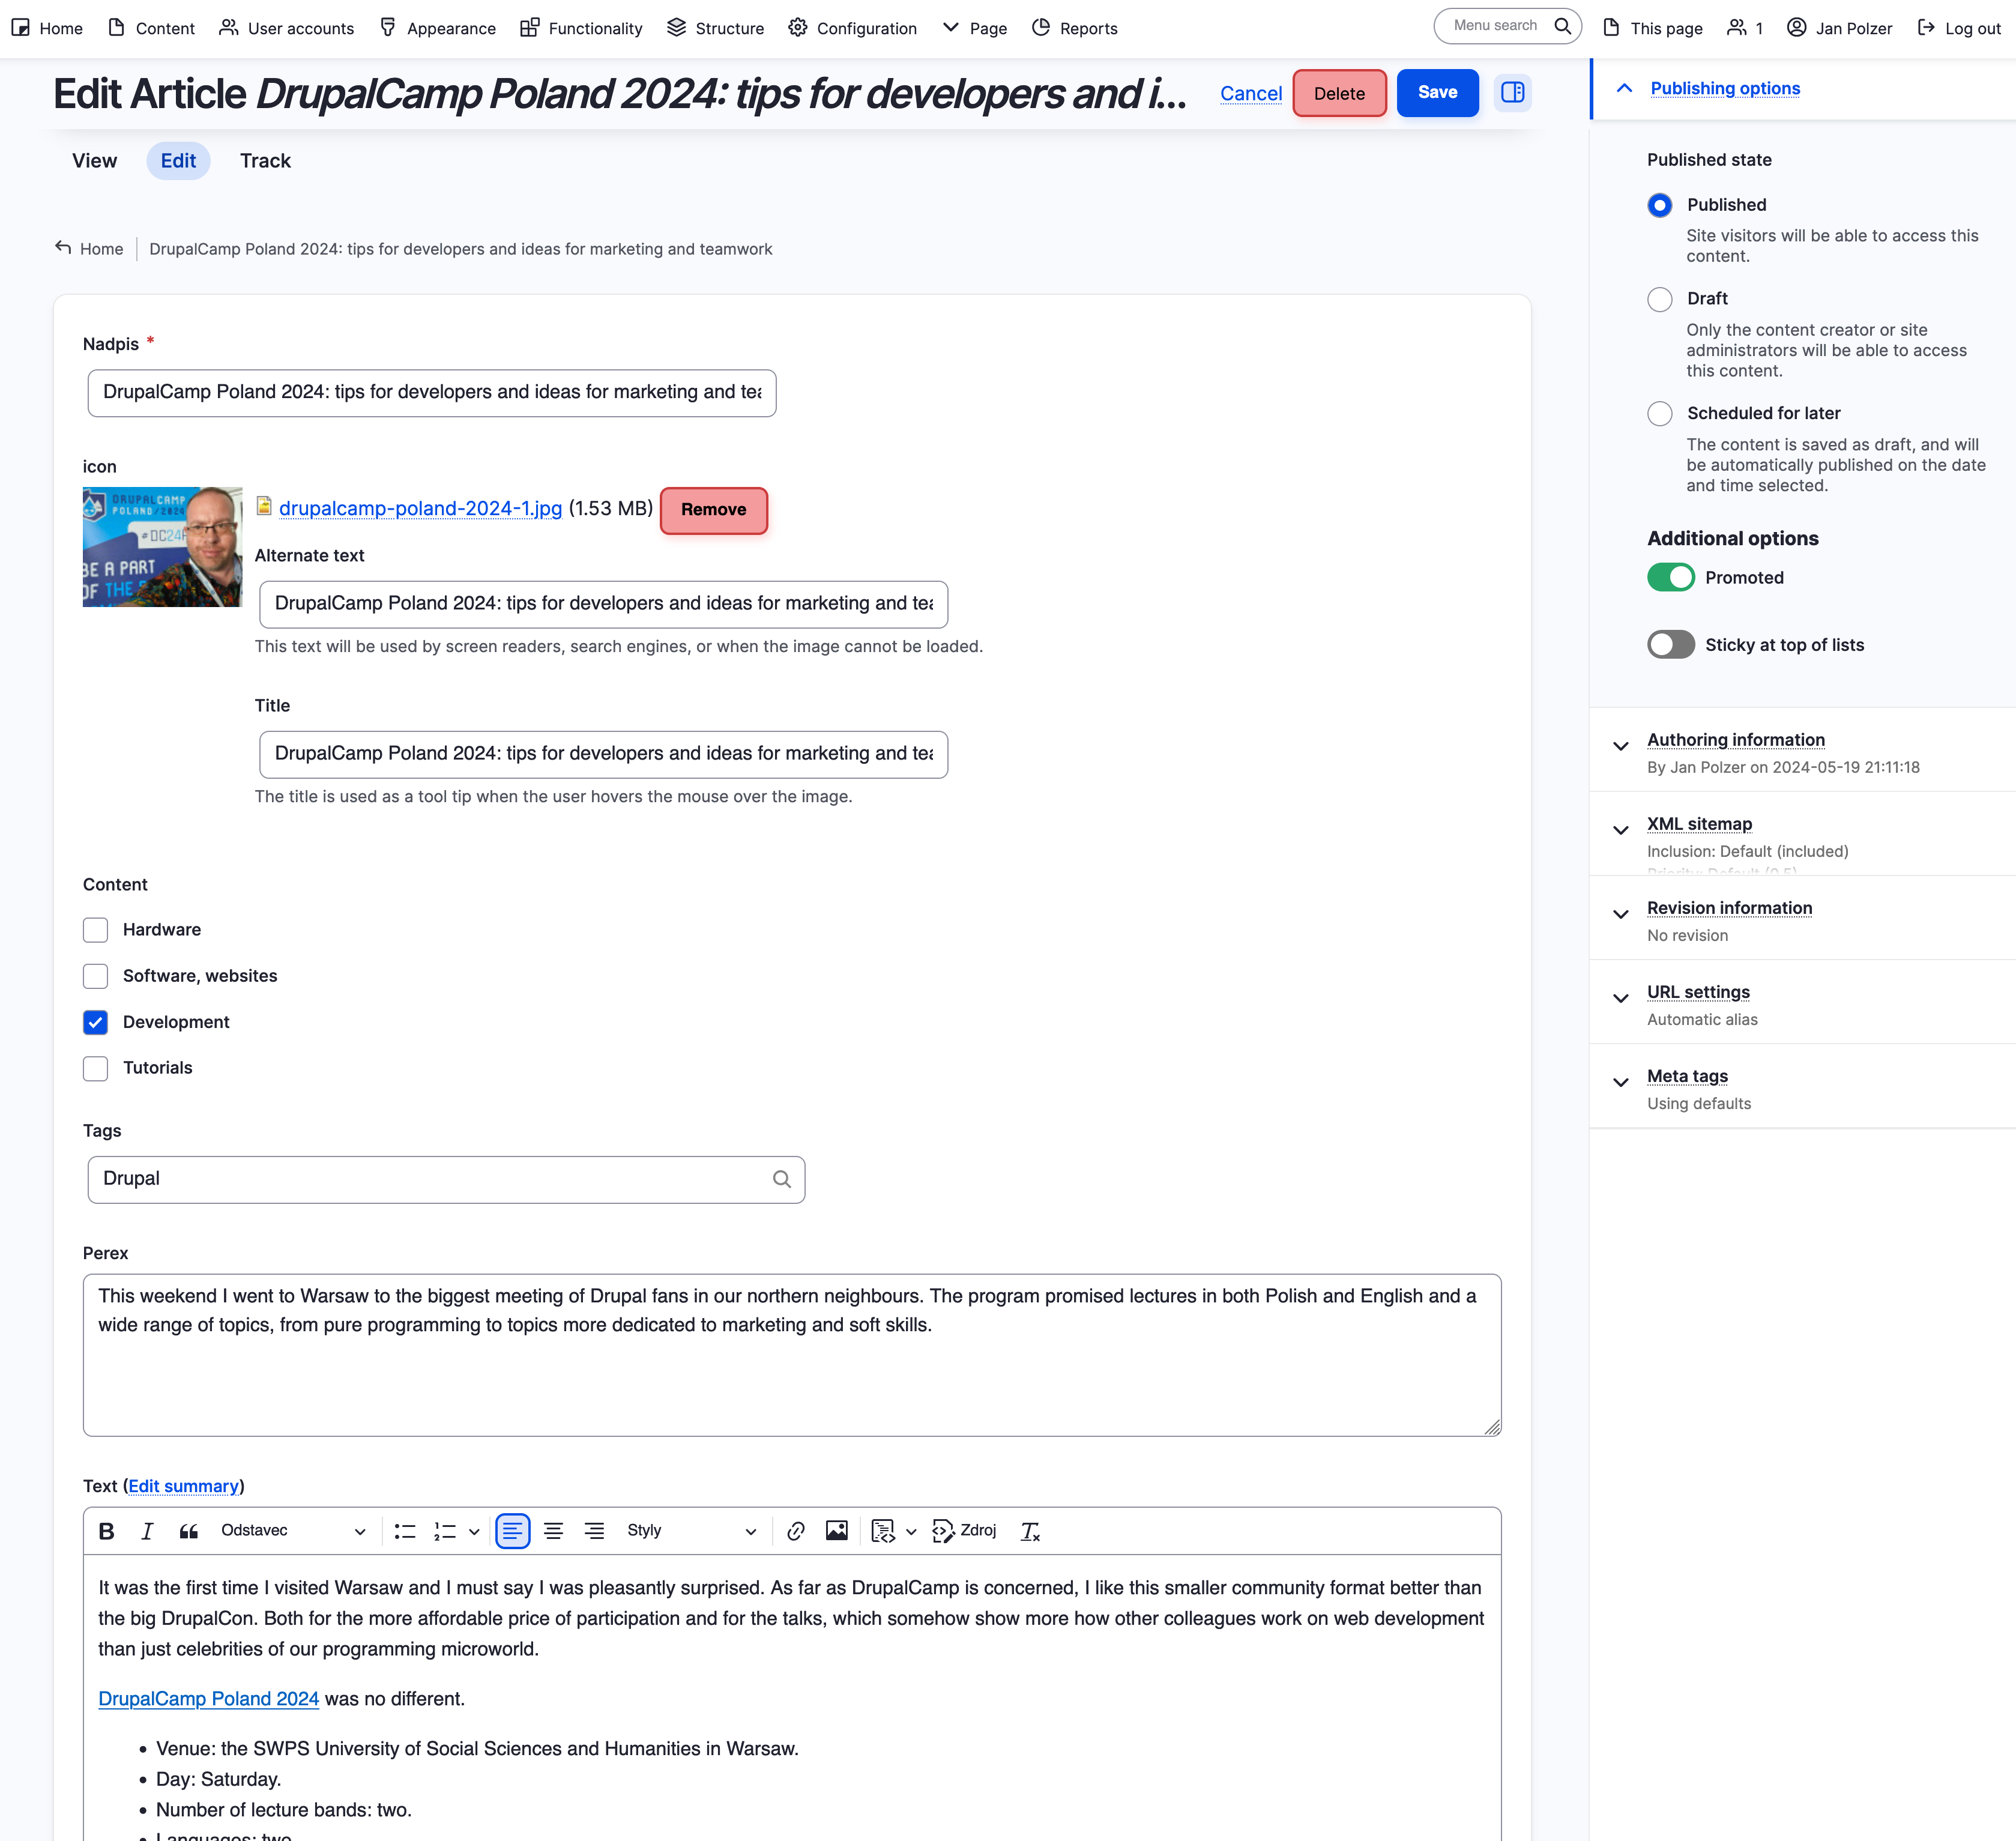Open the Odstavec paragraph format dropdown
2016x1841 pixels.
pos(293,1531)
